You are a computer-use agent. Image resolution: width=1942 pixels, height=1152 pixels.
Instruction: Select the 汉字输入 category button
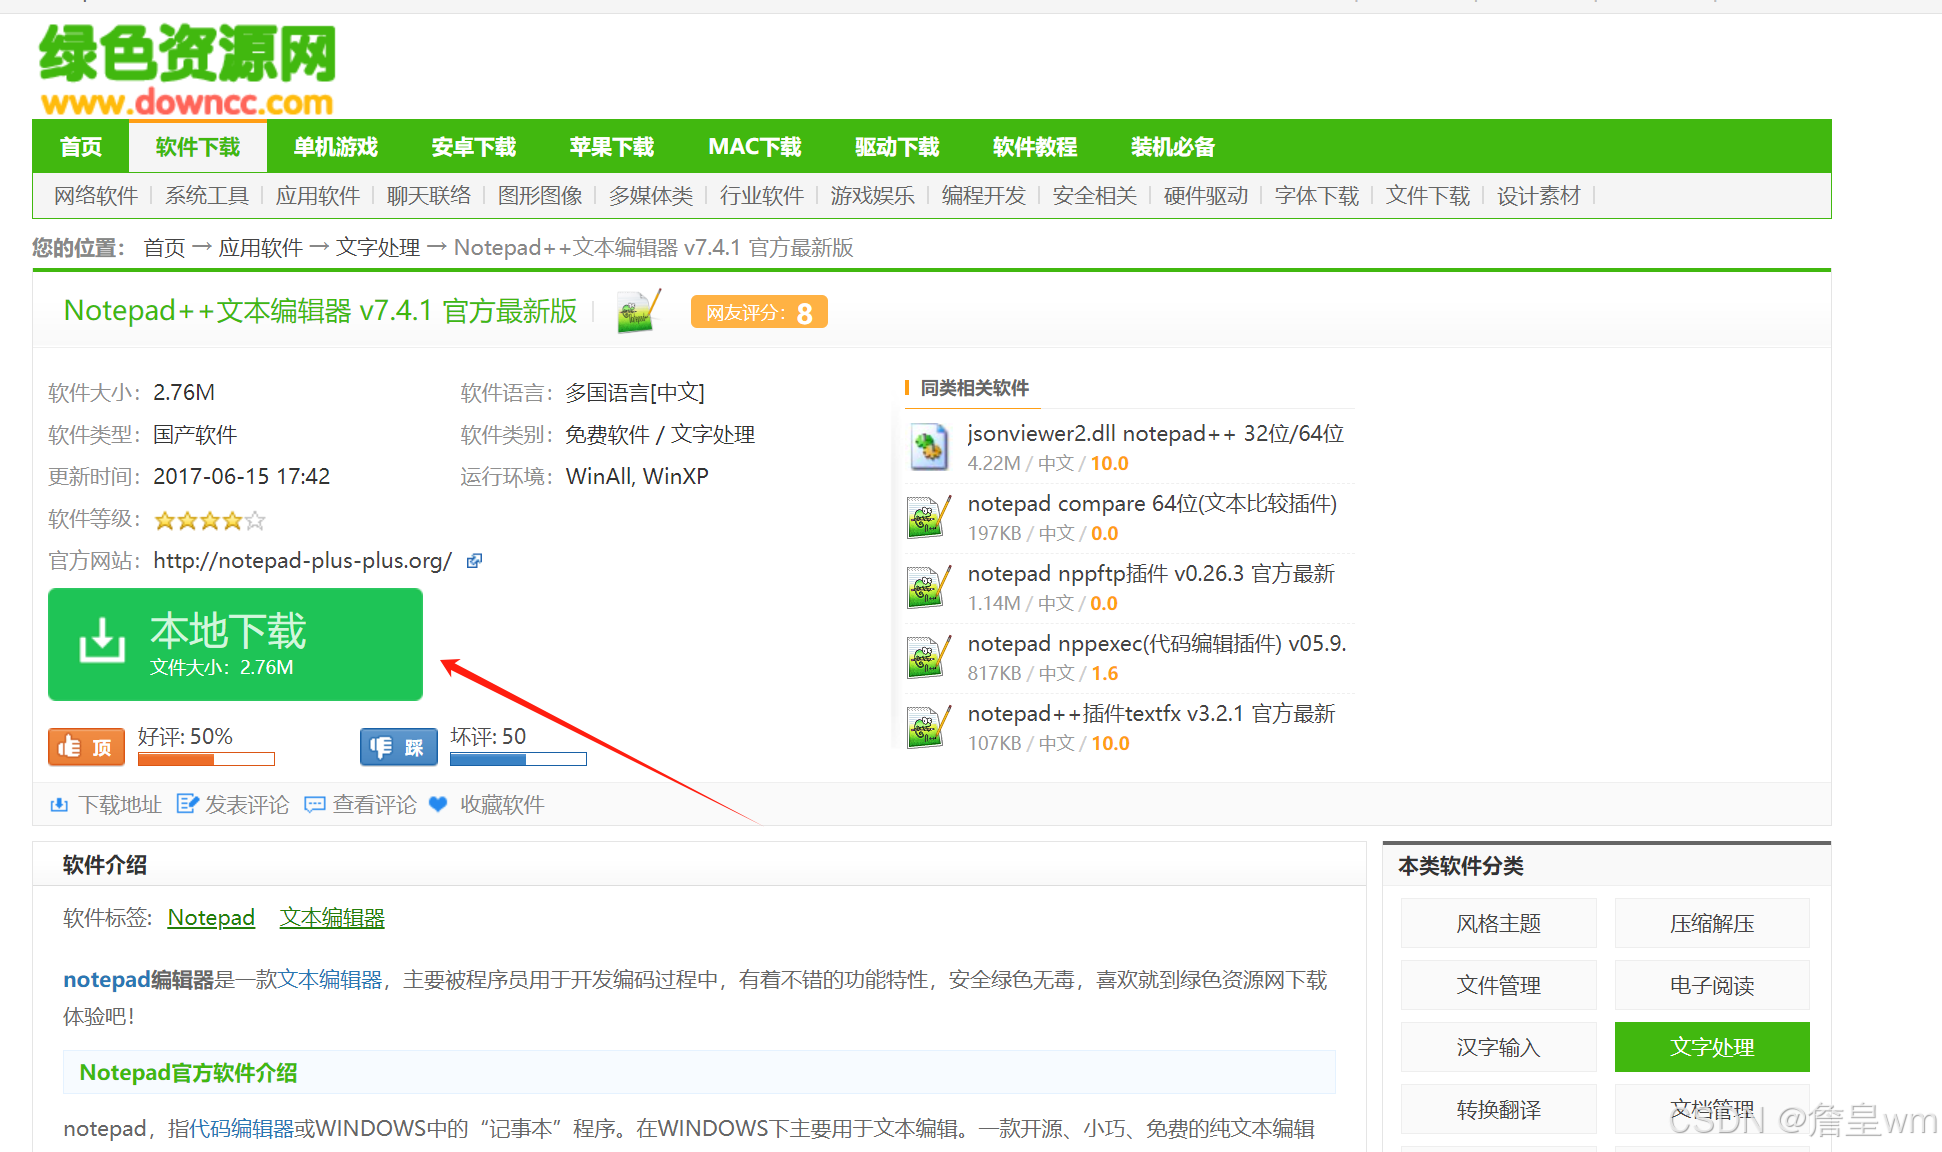pyautogui.click(x=1499, y=1047)
